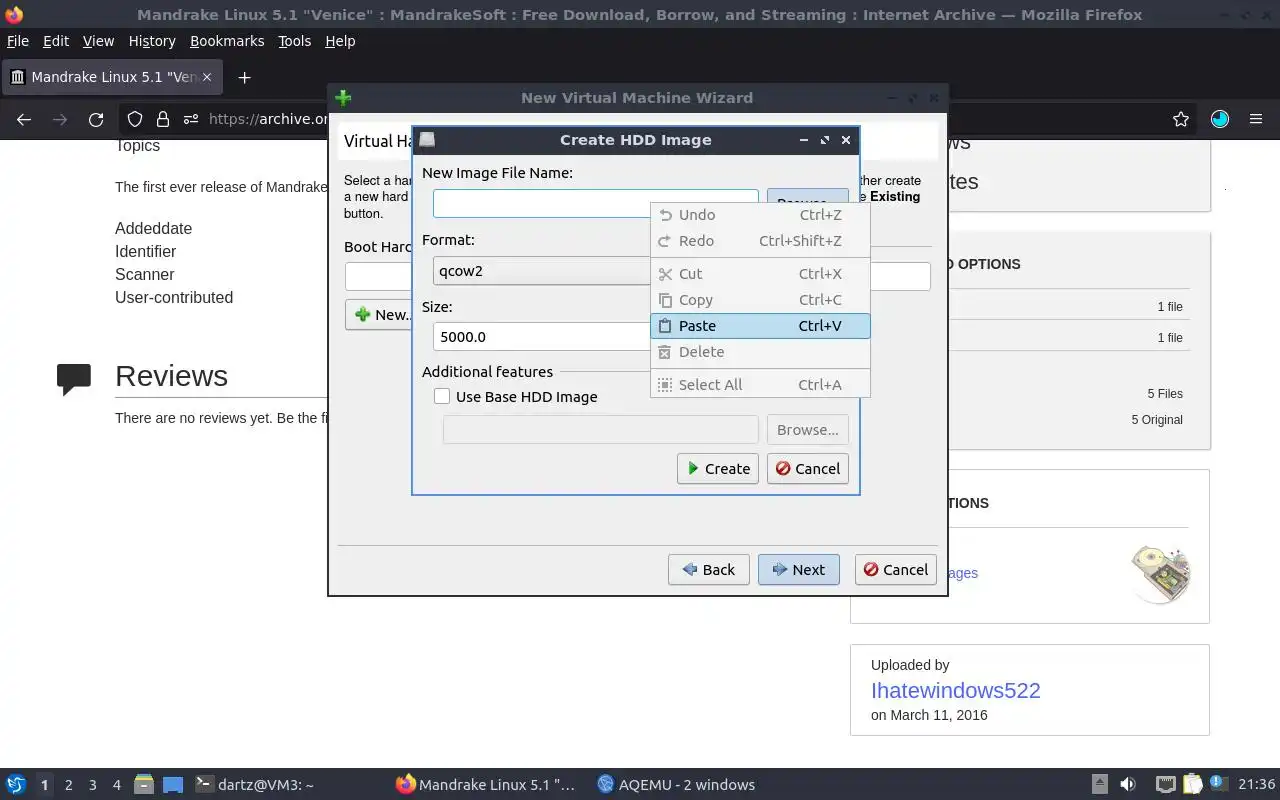This screenshot has width=1280, height=800.
Task: Click the Firefox account avatar icon
Action: [x=1220, y=119]
